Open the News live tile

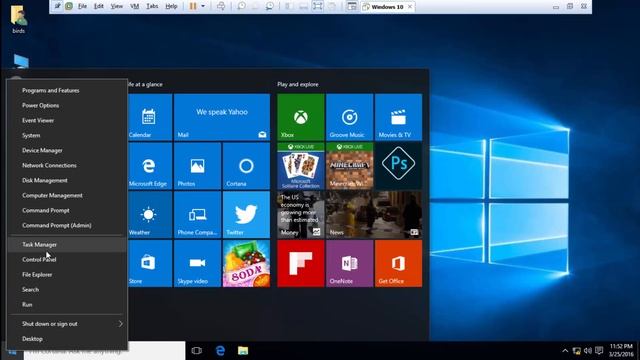[374, 215]
